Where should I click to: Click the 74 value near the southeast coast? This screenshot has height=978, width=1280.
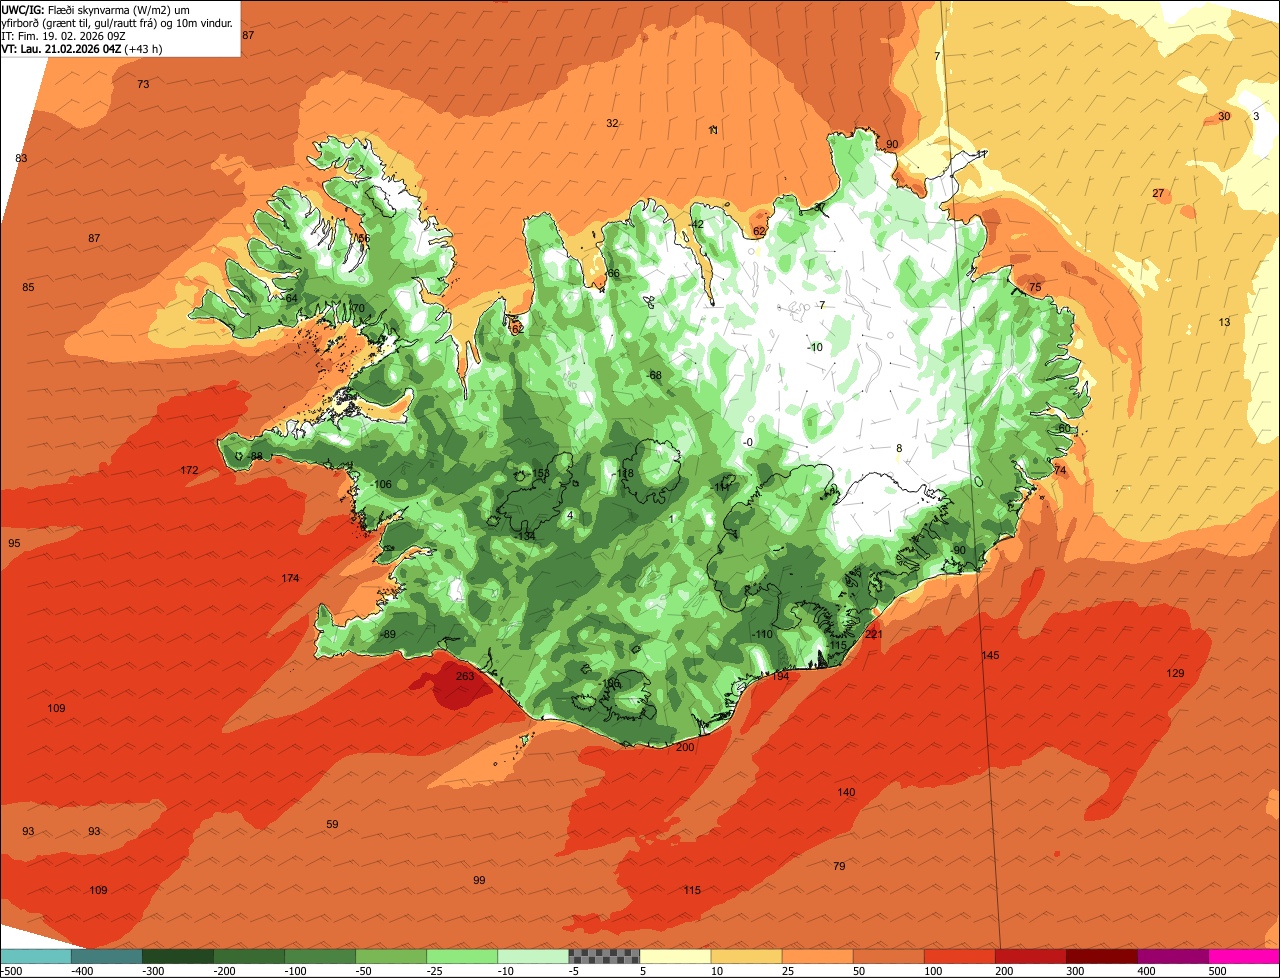tap(1060, 470)
